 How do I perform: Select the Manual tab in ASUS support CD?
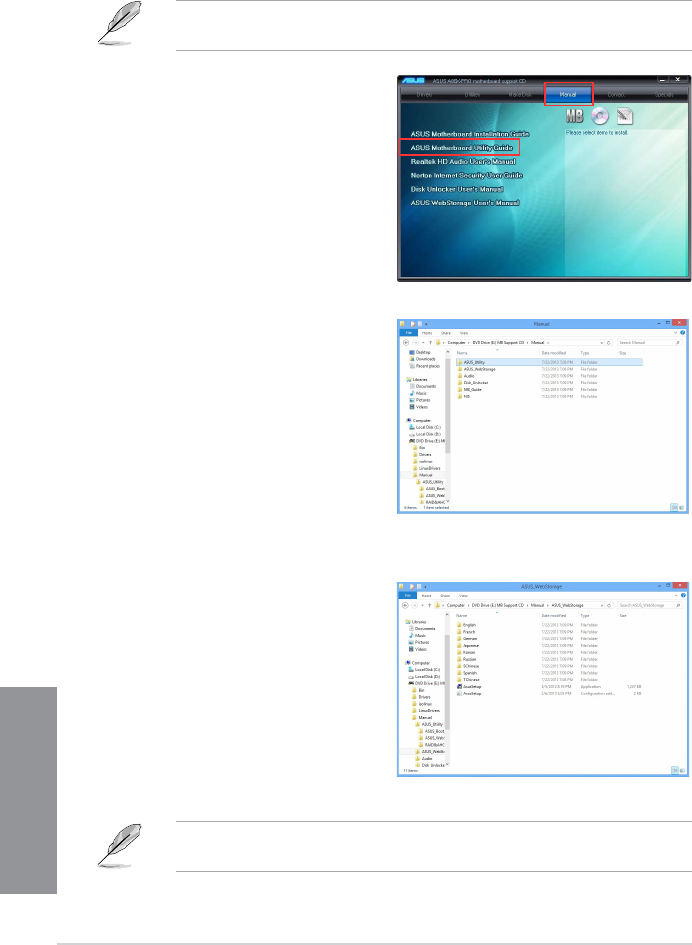(x=568, y=95)
